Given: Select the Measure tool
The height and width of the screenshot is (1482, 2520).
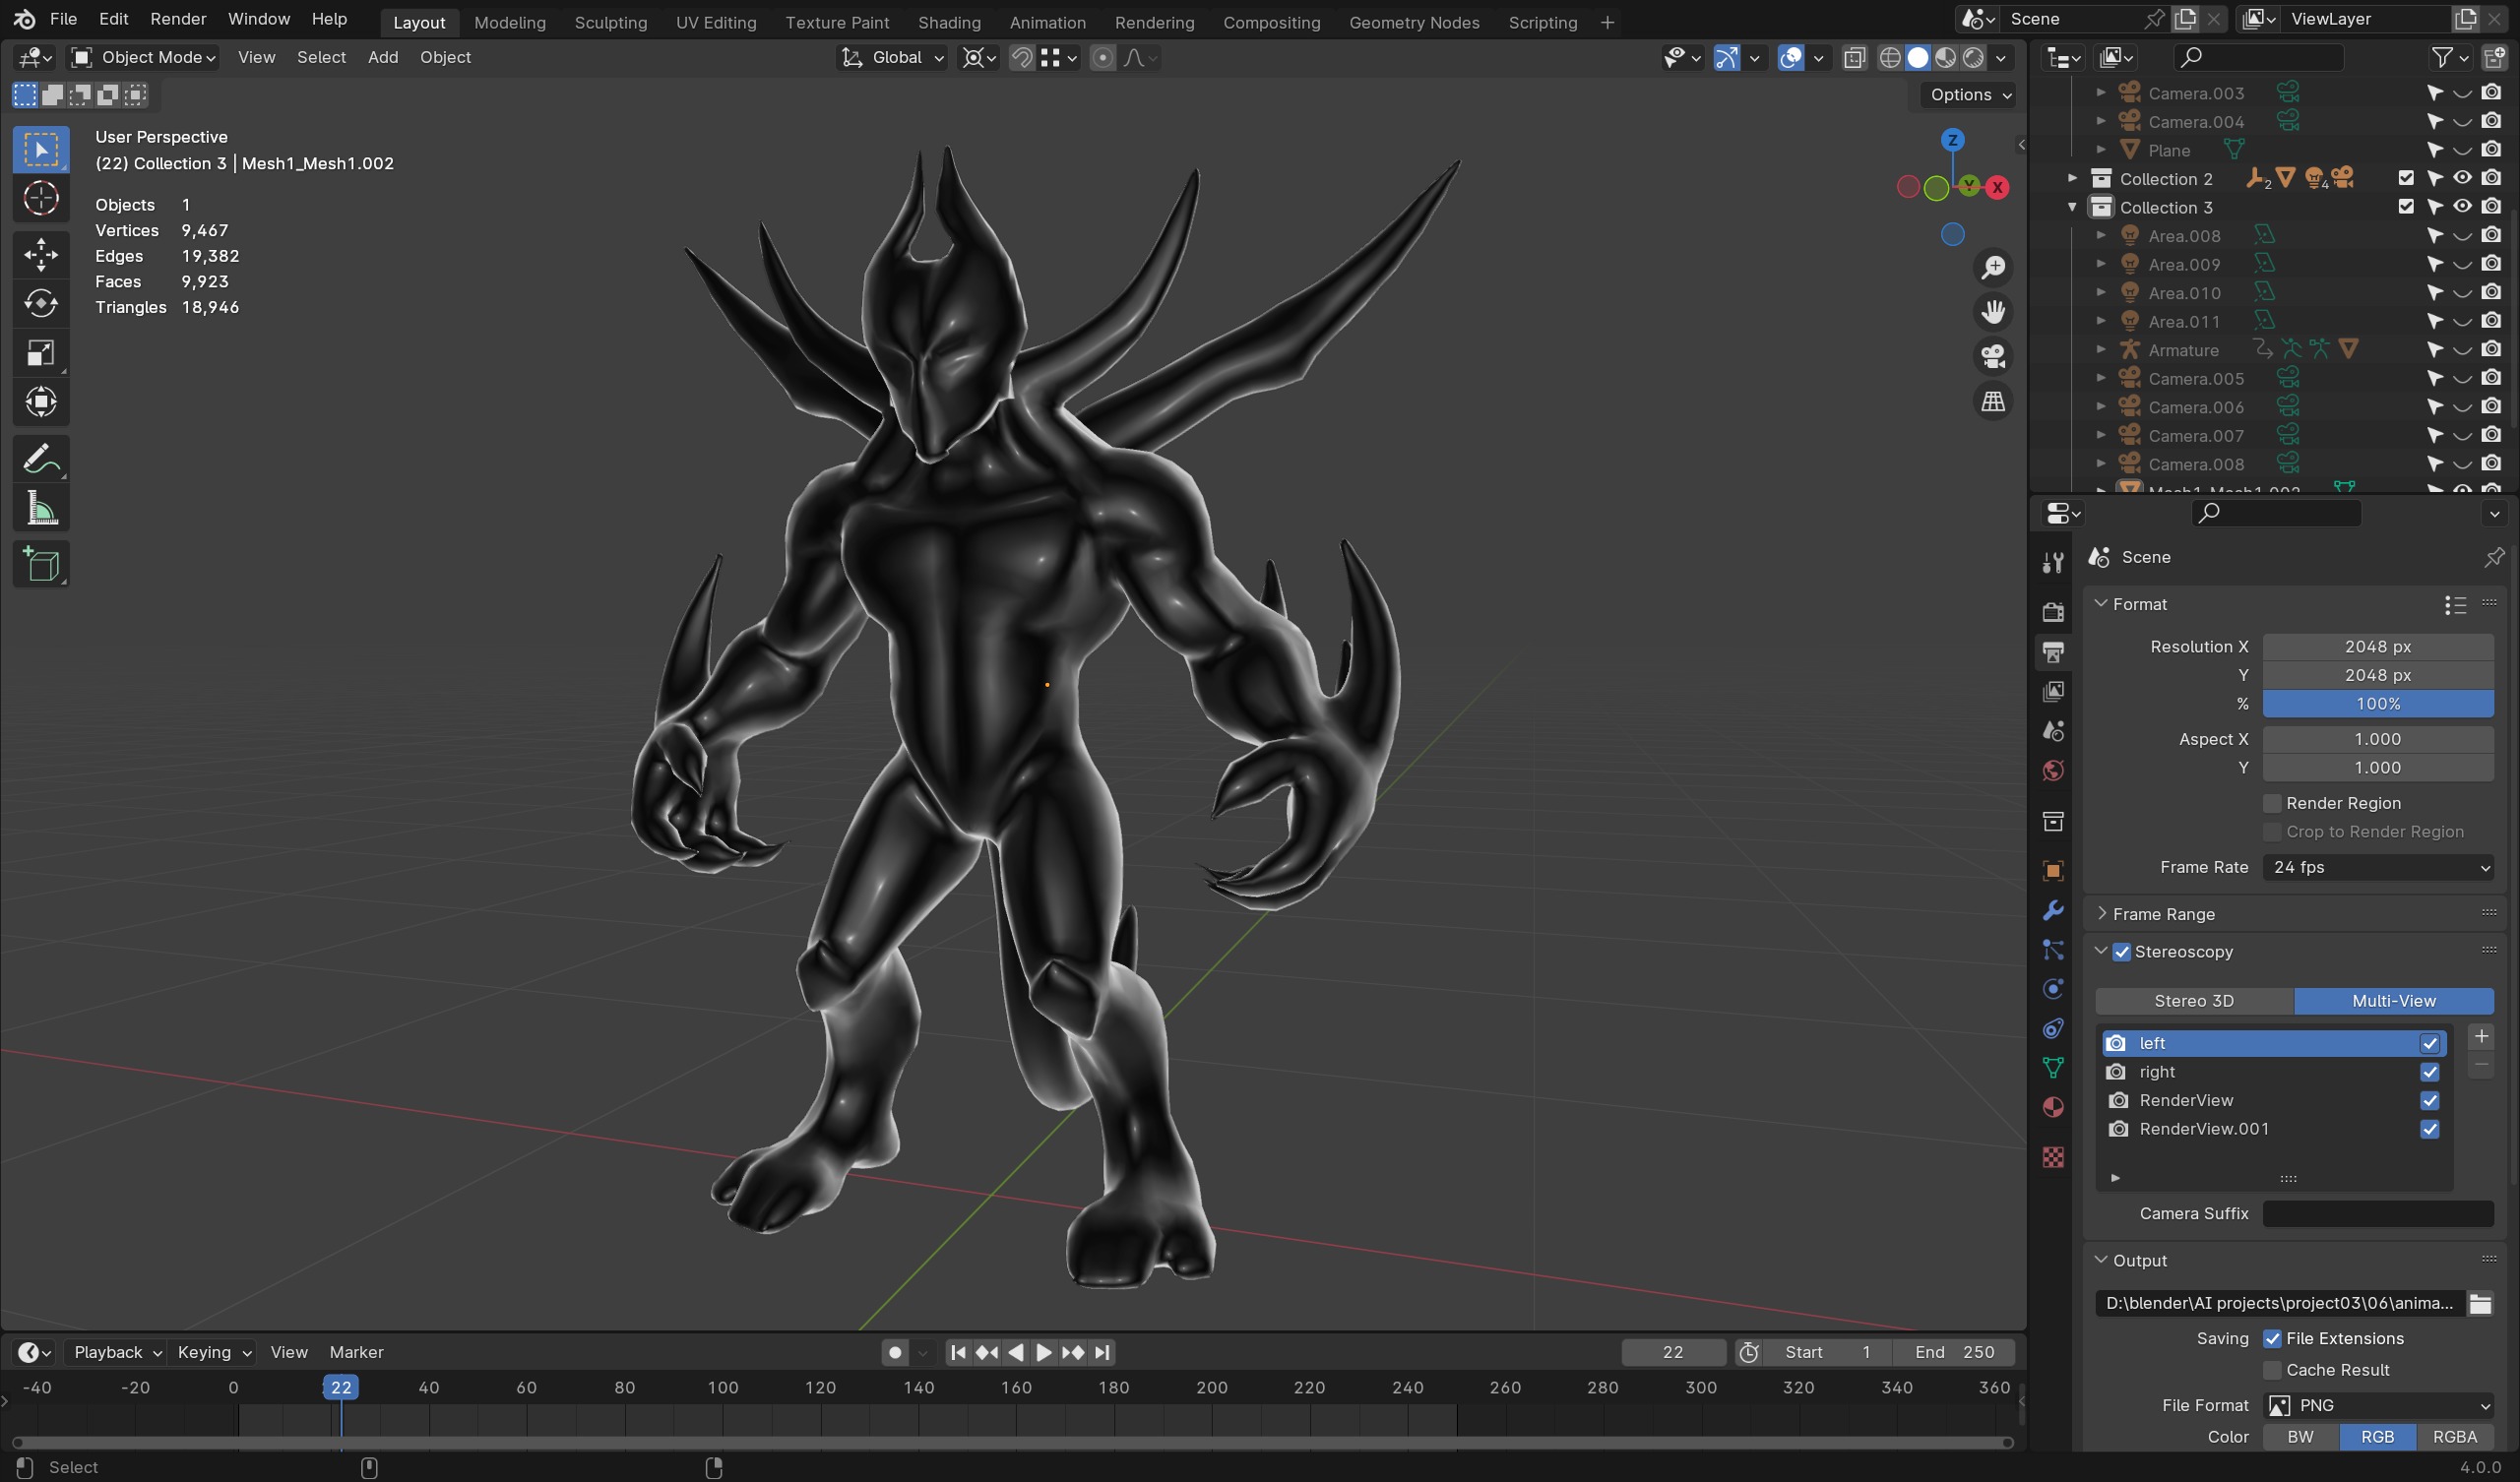Looking at the screenshot, I should coord(41,509).
